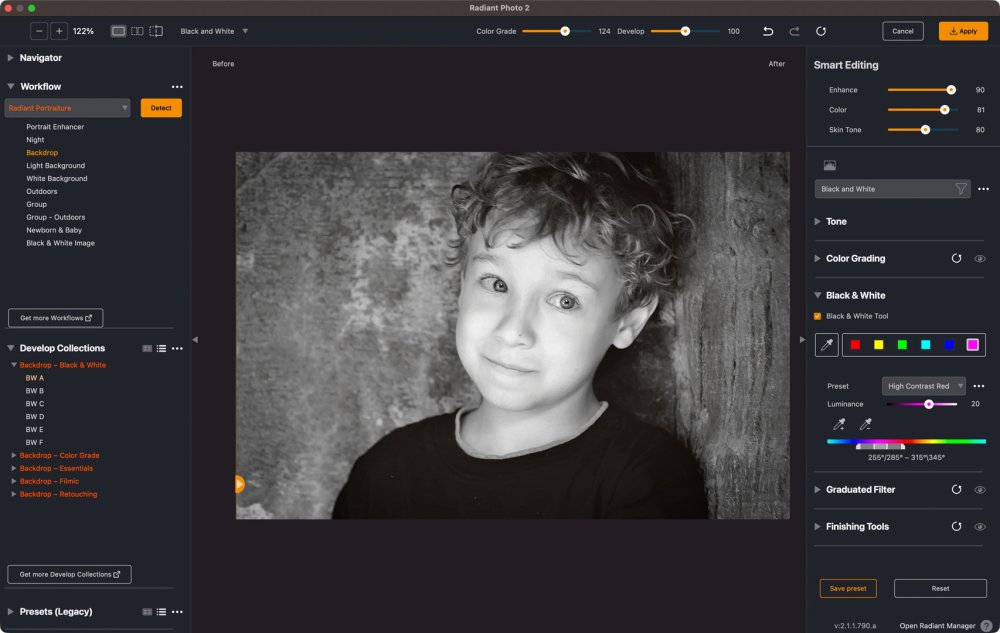Click the Reset button

click(x=940, y=588)
